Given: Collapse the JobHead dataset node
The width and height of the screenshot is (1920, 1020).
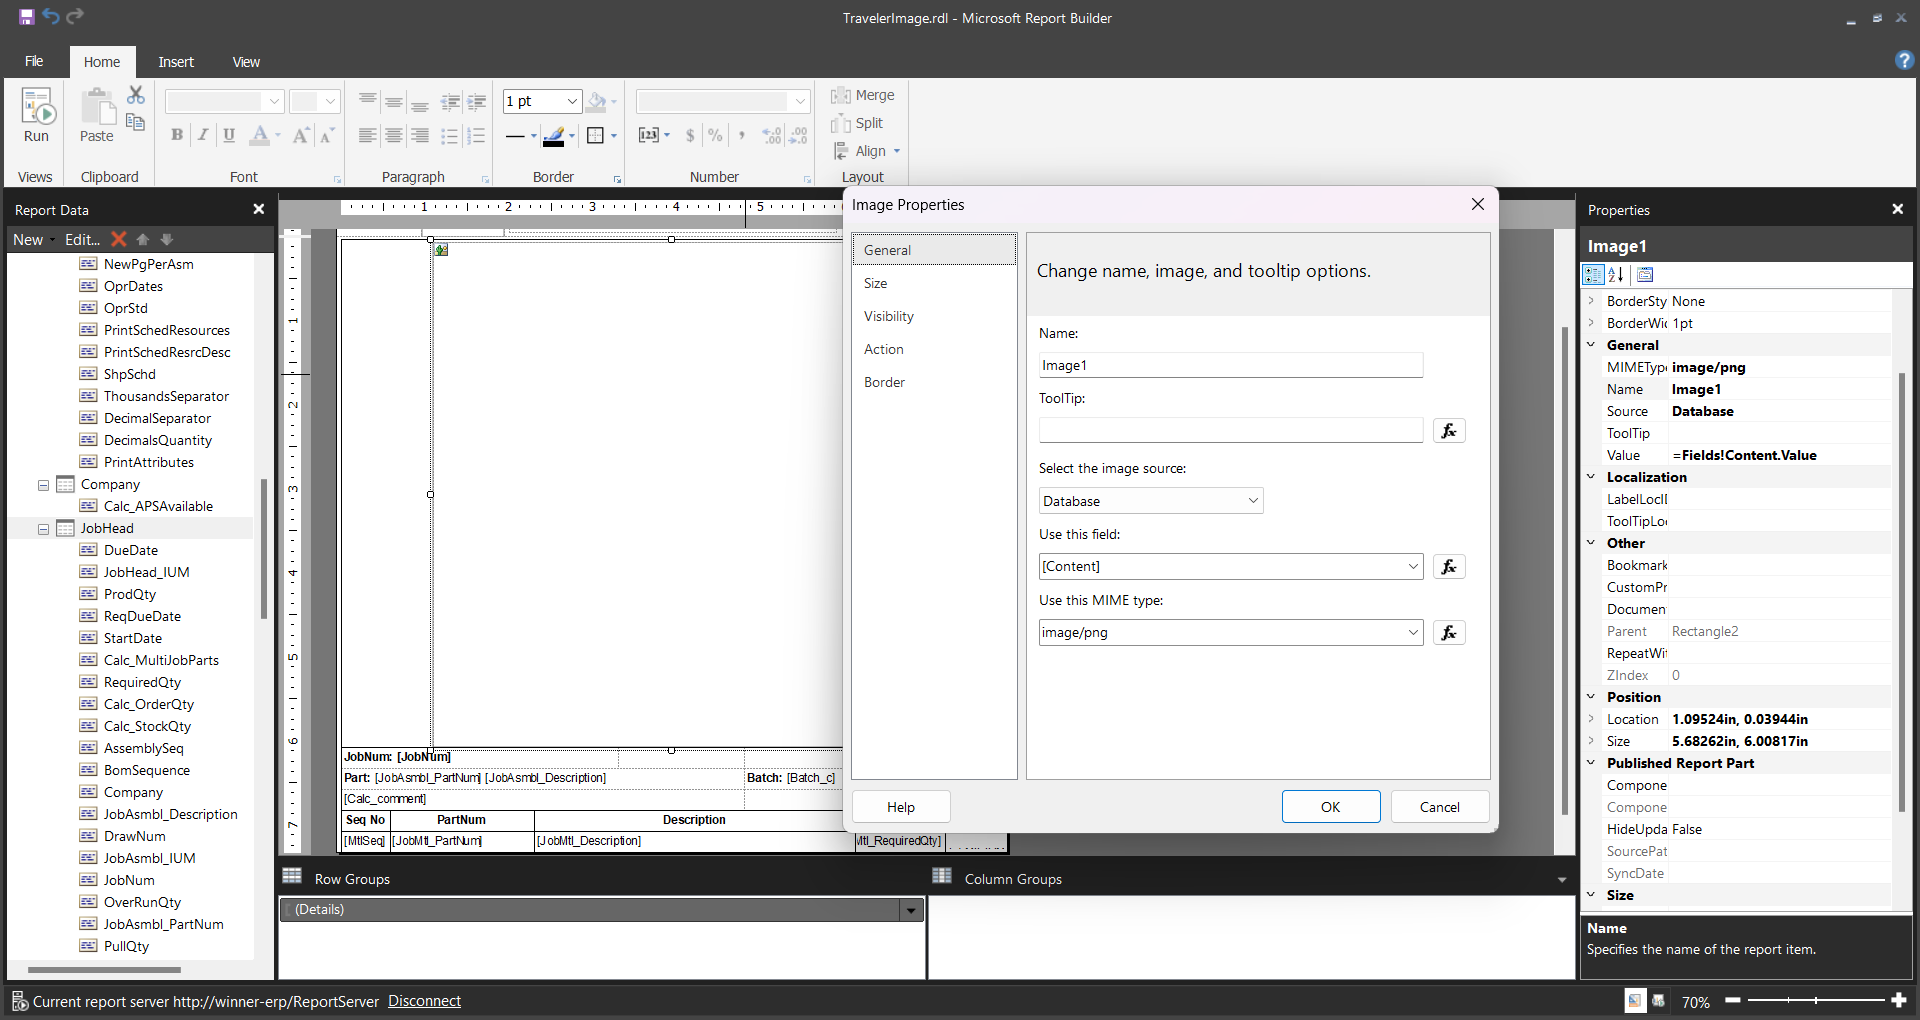Looking at the screenshot, I should 43,529.
